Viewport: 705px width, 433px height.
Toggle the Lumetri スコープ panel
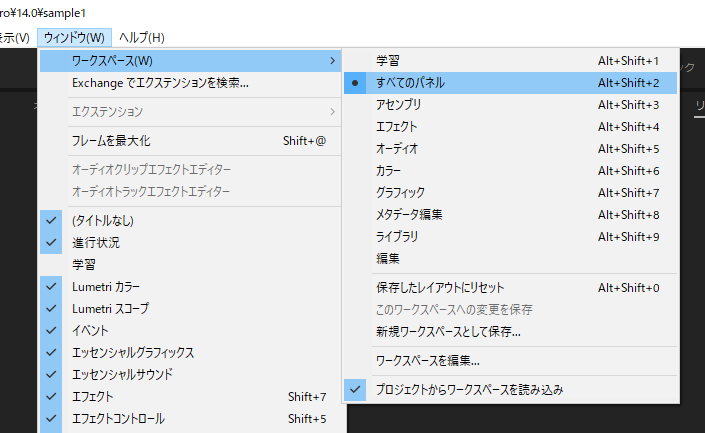191,308
